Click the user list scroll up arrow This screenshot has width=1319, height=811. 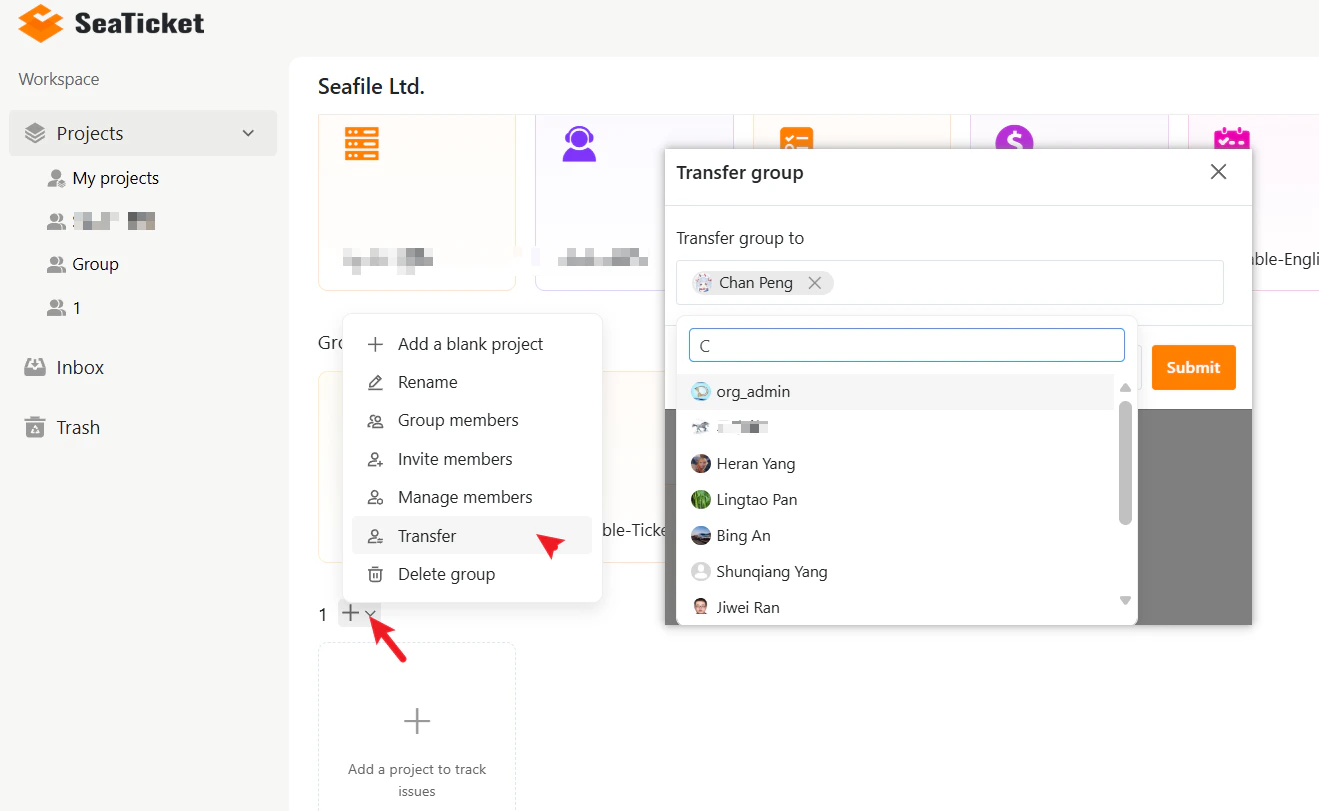[1125, 387]
